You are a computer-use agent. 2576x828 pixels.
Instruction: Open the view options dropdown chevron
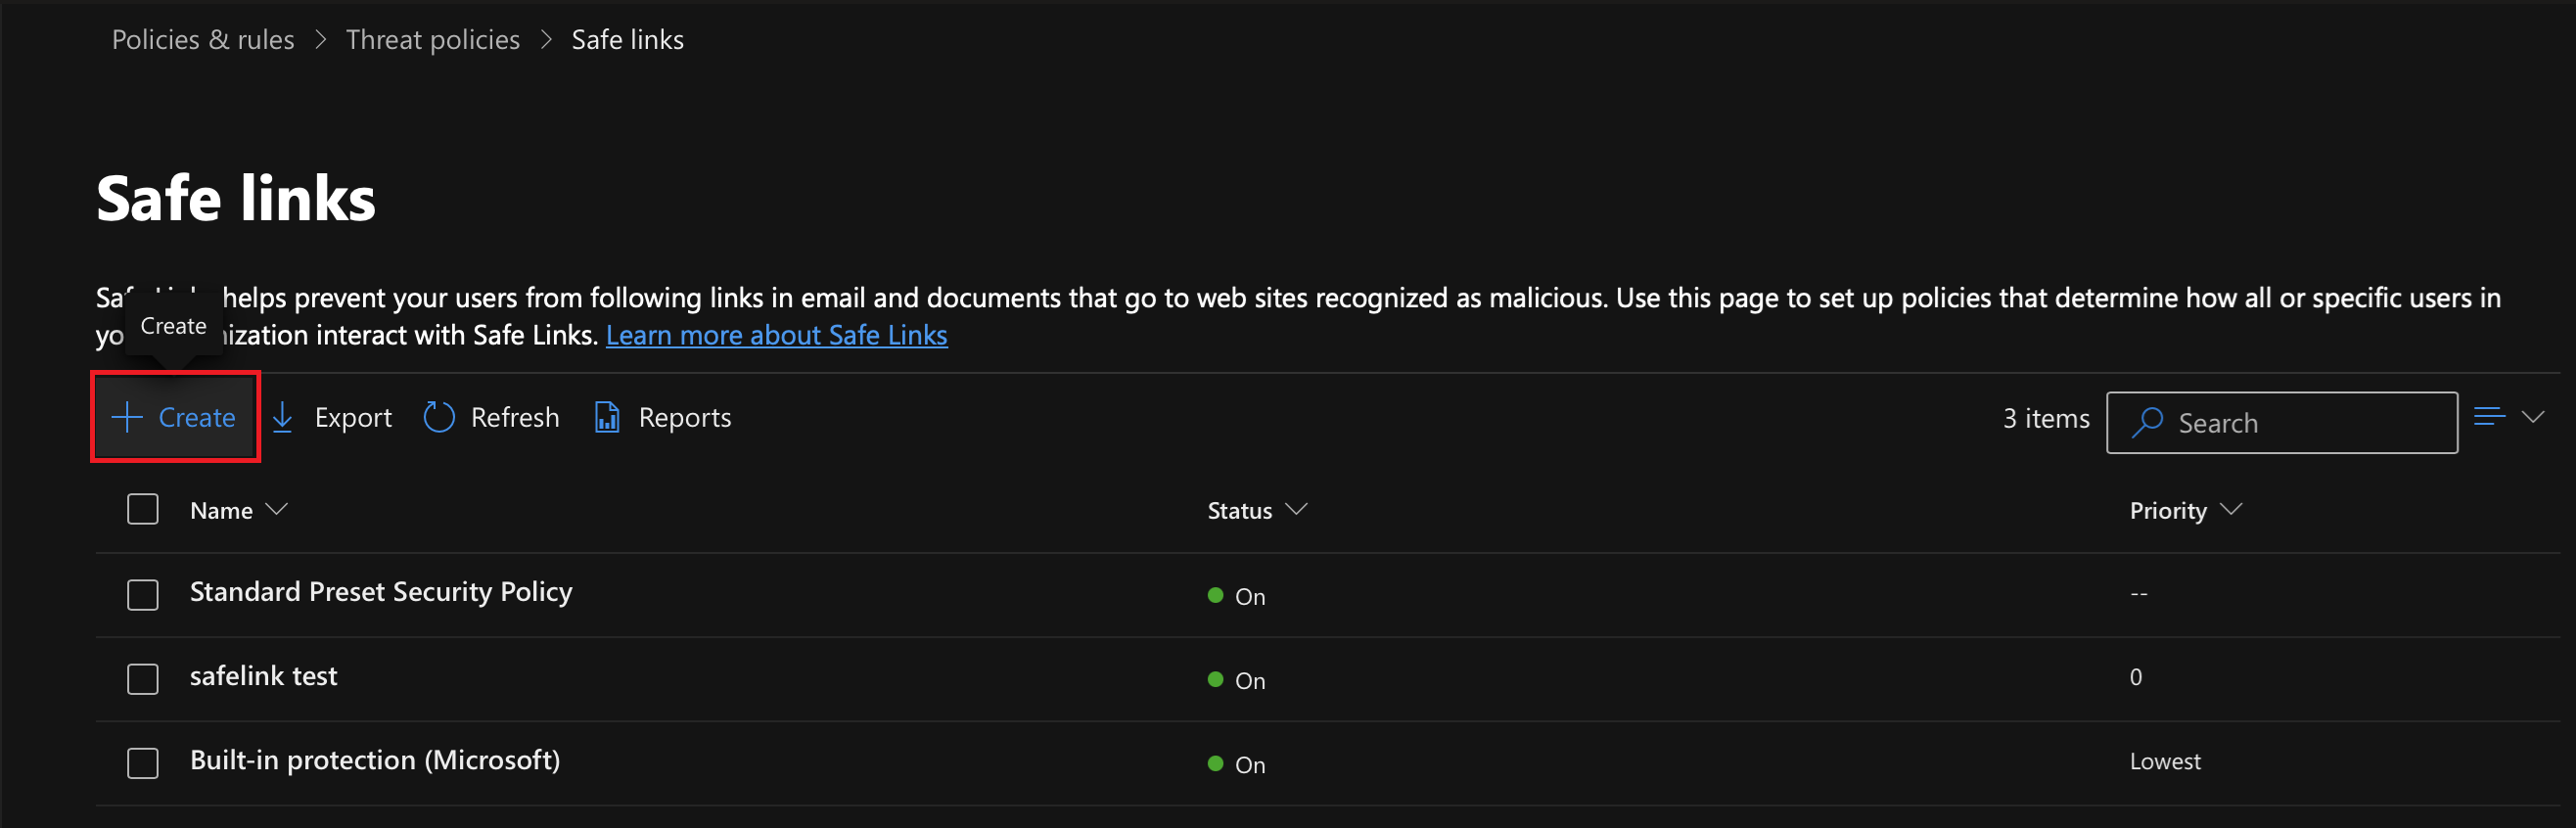pos(2533,416)
